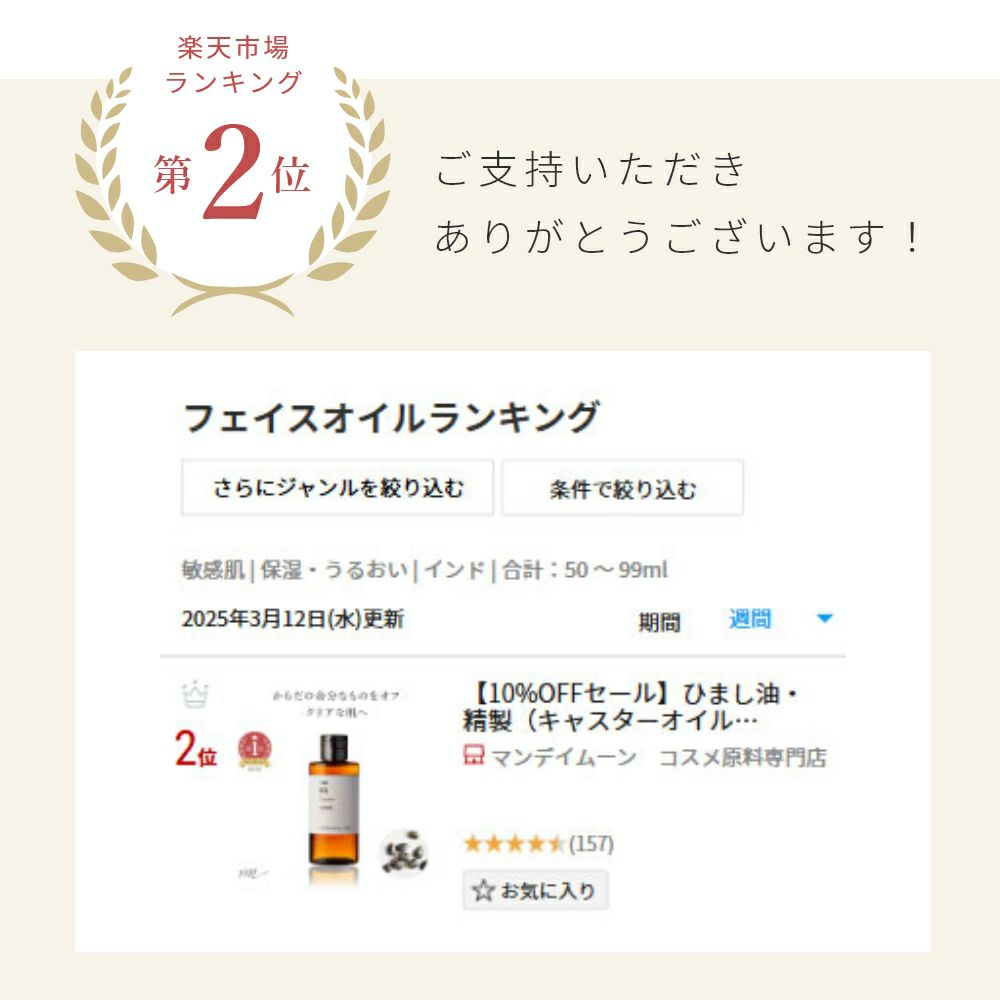1000x1000 pixels.
Task: Open the ひまし油・精製 product title link
Action: [630, 707]
